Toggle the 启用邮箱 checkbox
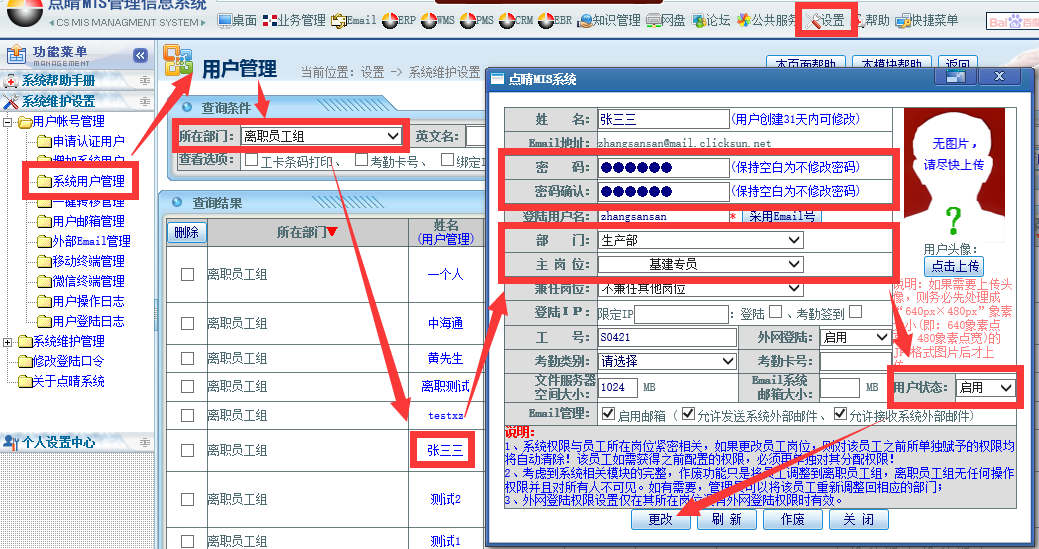Image resolution: width=1039 pixels, height=549 pixels. point(608,413)
